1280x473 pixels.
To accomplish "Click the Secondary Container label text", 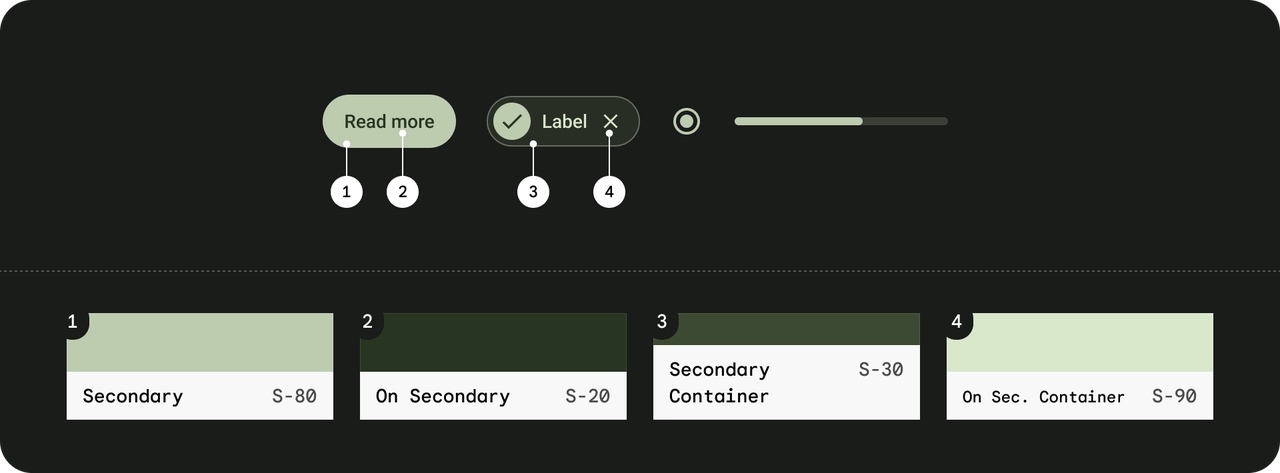I will click(x=719, y=383).
